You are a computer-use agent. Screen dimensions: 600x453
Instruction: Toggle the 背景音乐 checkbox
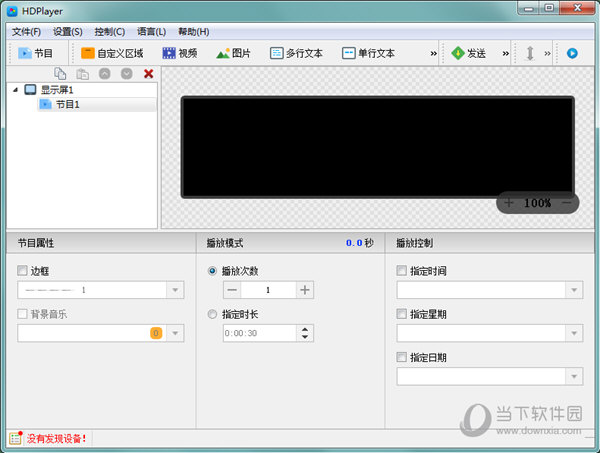click(x=23, y=314)
